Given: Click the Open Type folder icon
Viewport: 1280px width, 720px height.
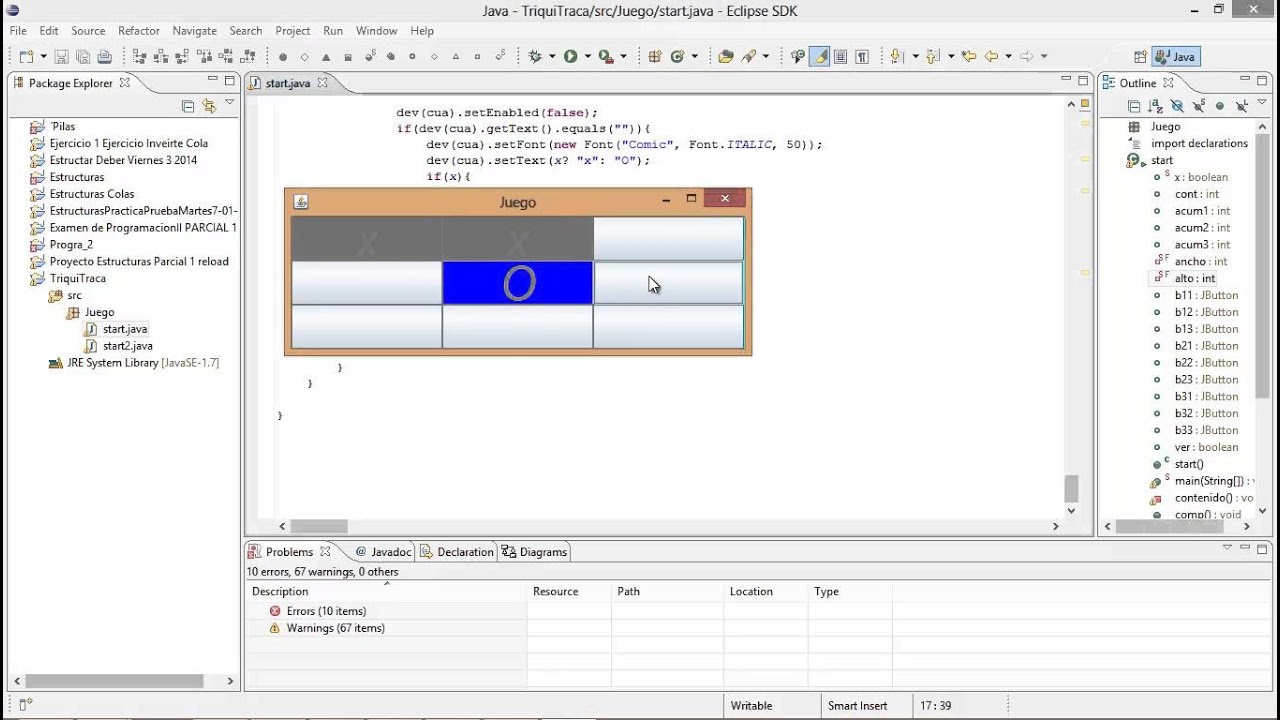Looking at the screenshot, I should [x=726, y=57].
